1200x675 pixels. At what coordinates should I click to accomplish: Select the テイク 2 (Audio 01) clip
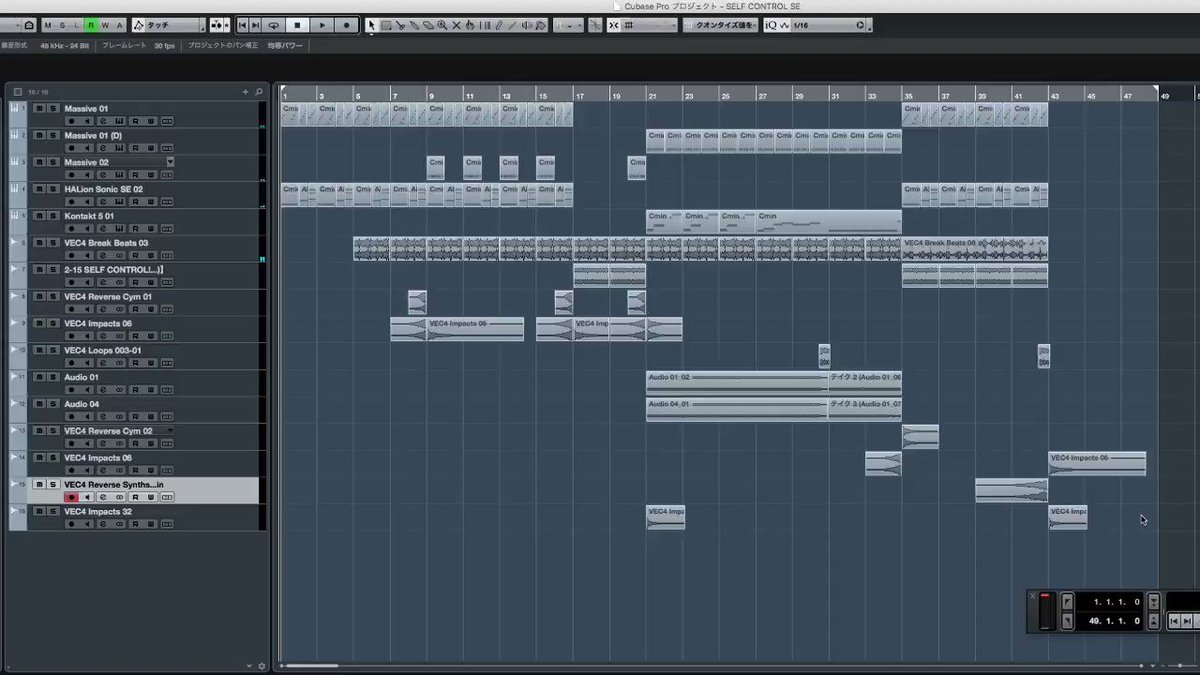[x=865, y=382]
